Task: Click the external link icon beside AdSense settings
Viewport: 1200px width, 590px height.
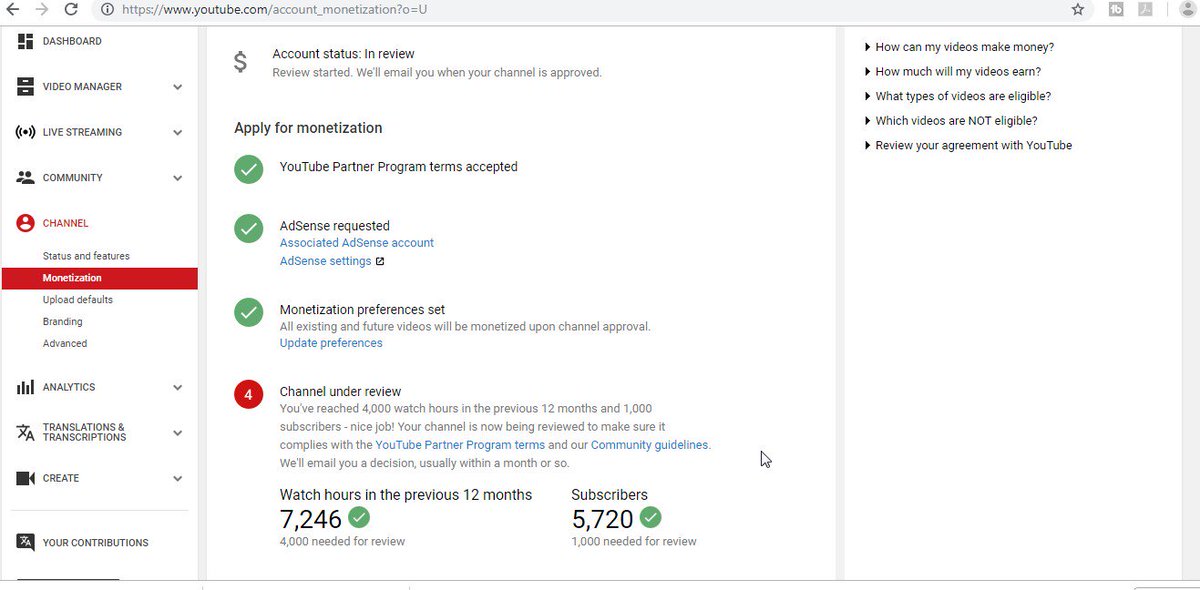Action: click(x=380, y=262)
